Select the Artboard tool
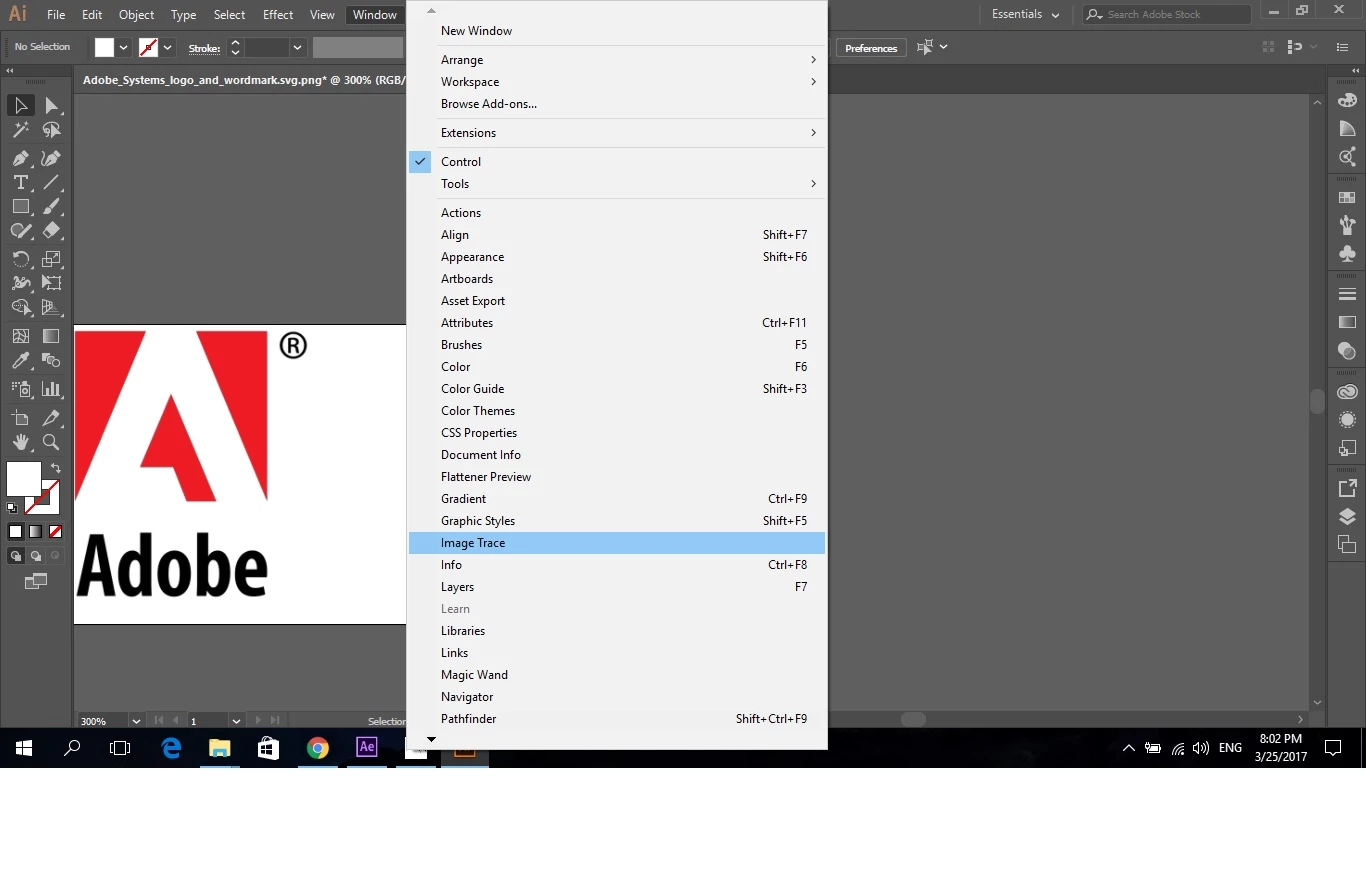 coord(20,418)
